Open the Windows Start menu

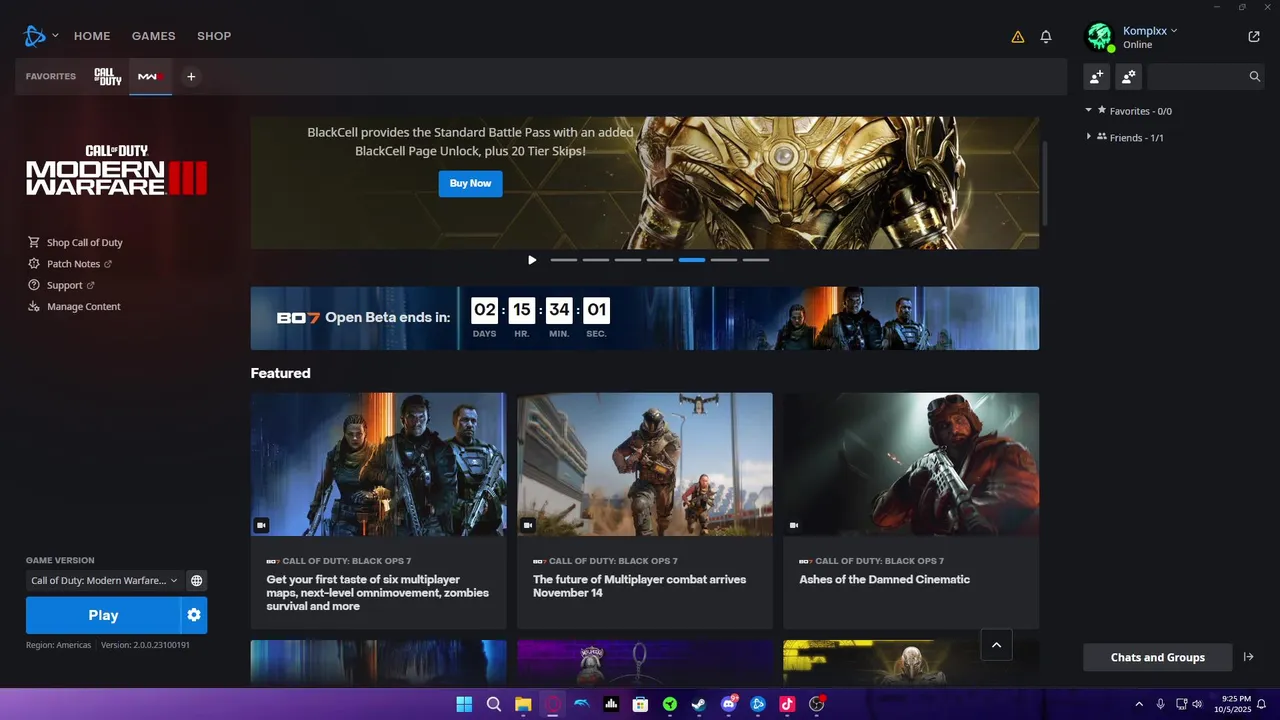pos(464,704)
